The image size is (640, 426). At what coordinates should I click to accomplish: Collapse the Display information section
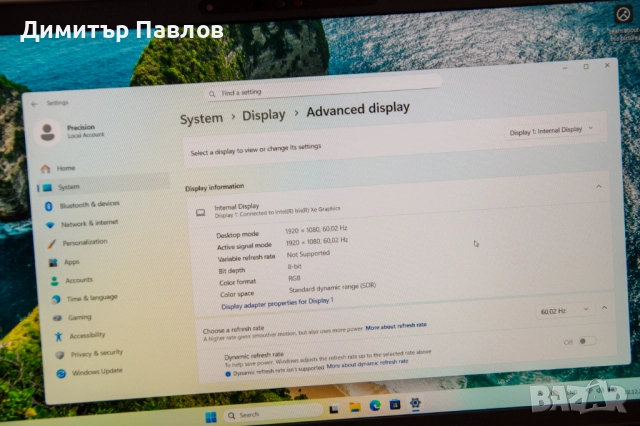pyautogui.click(x=599, y=186)
